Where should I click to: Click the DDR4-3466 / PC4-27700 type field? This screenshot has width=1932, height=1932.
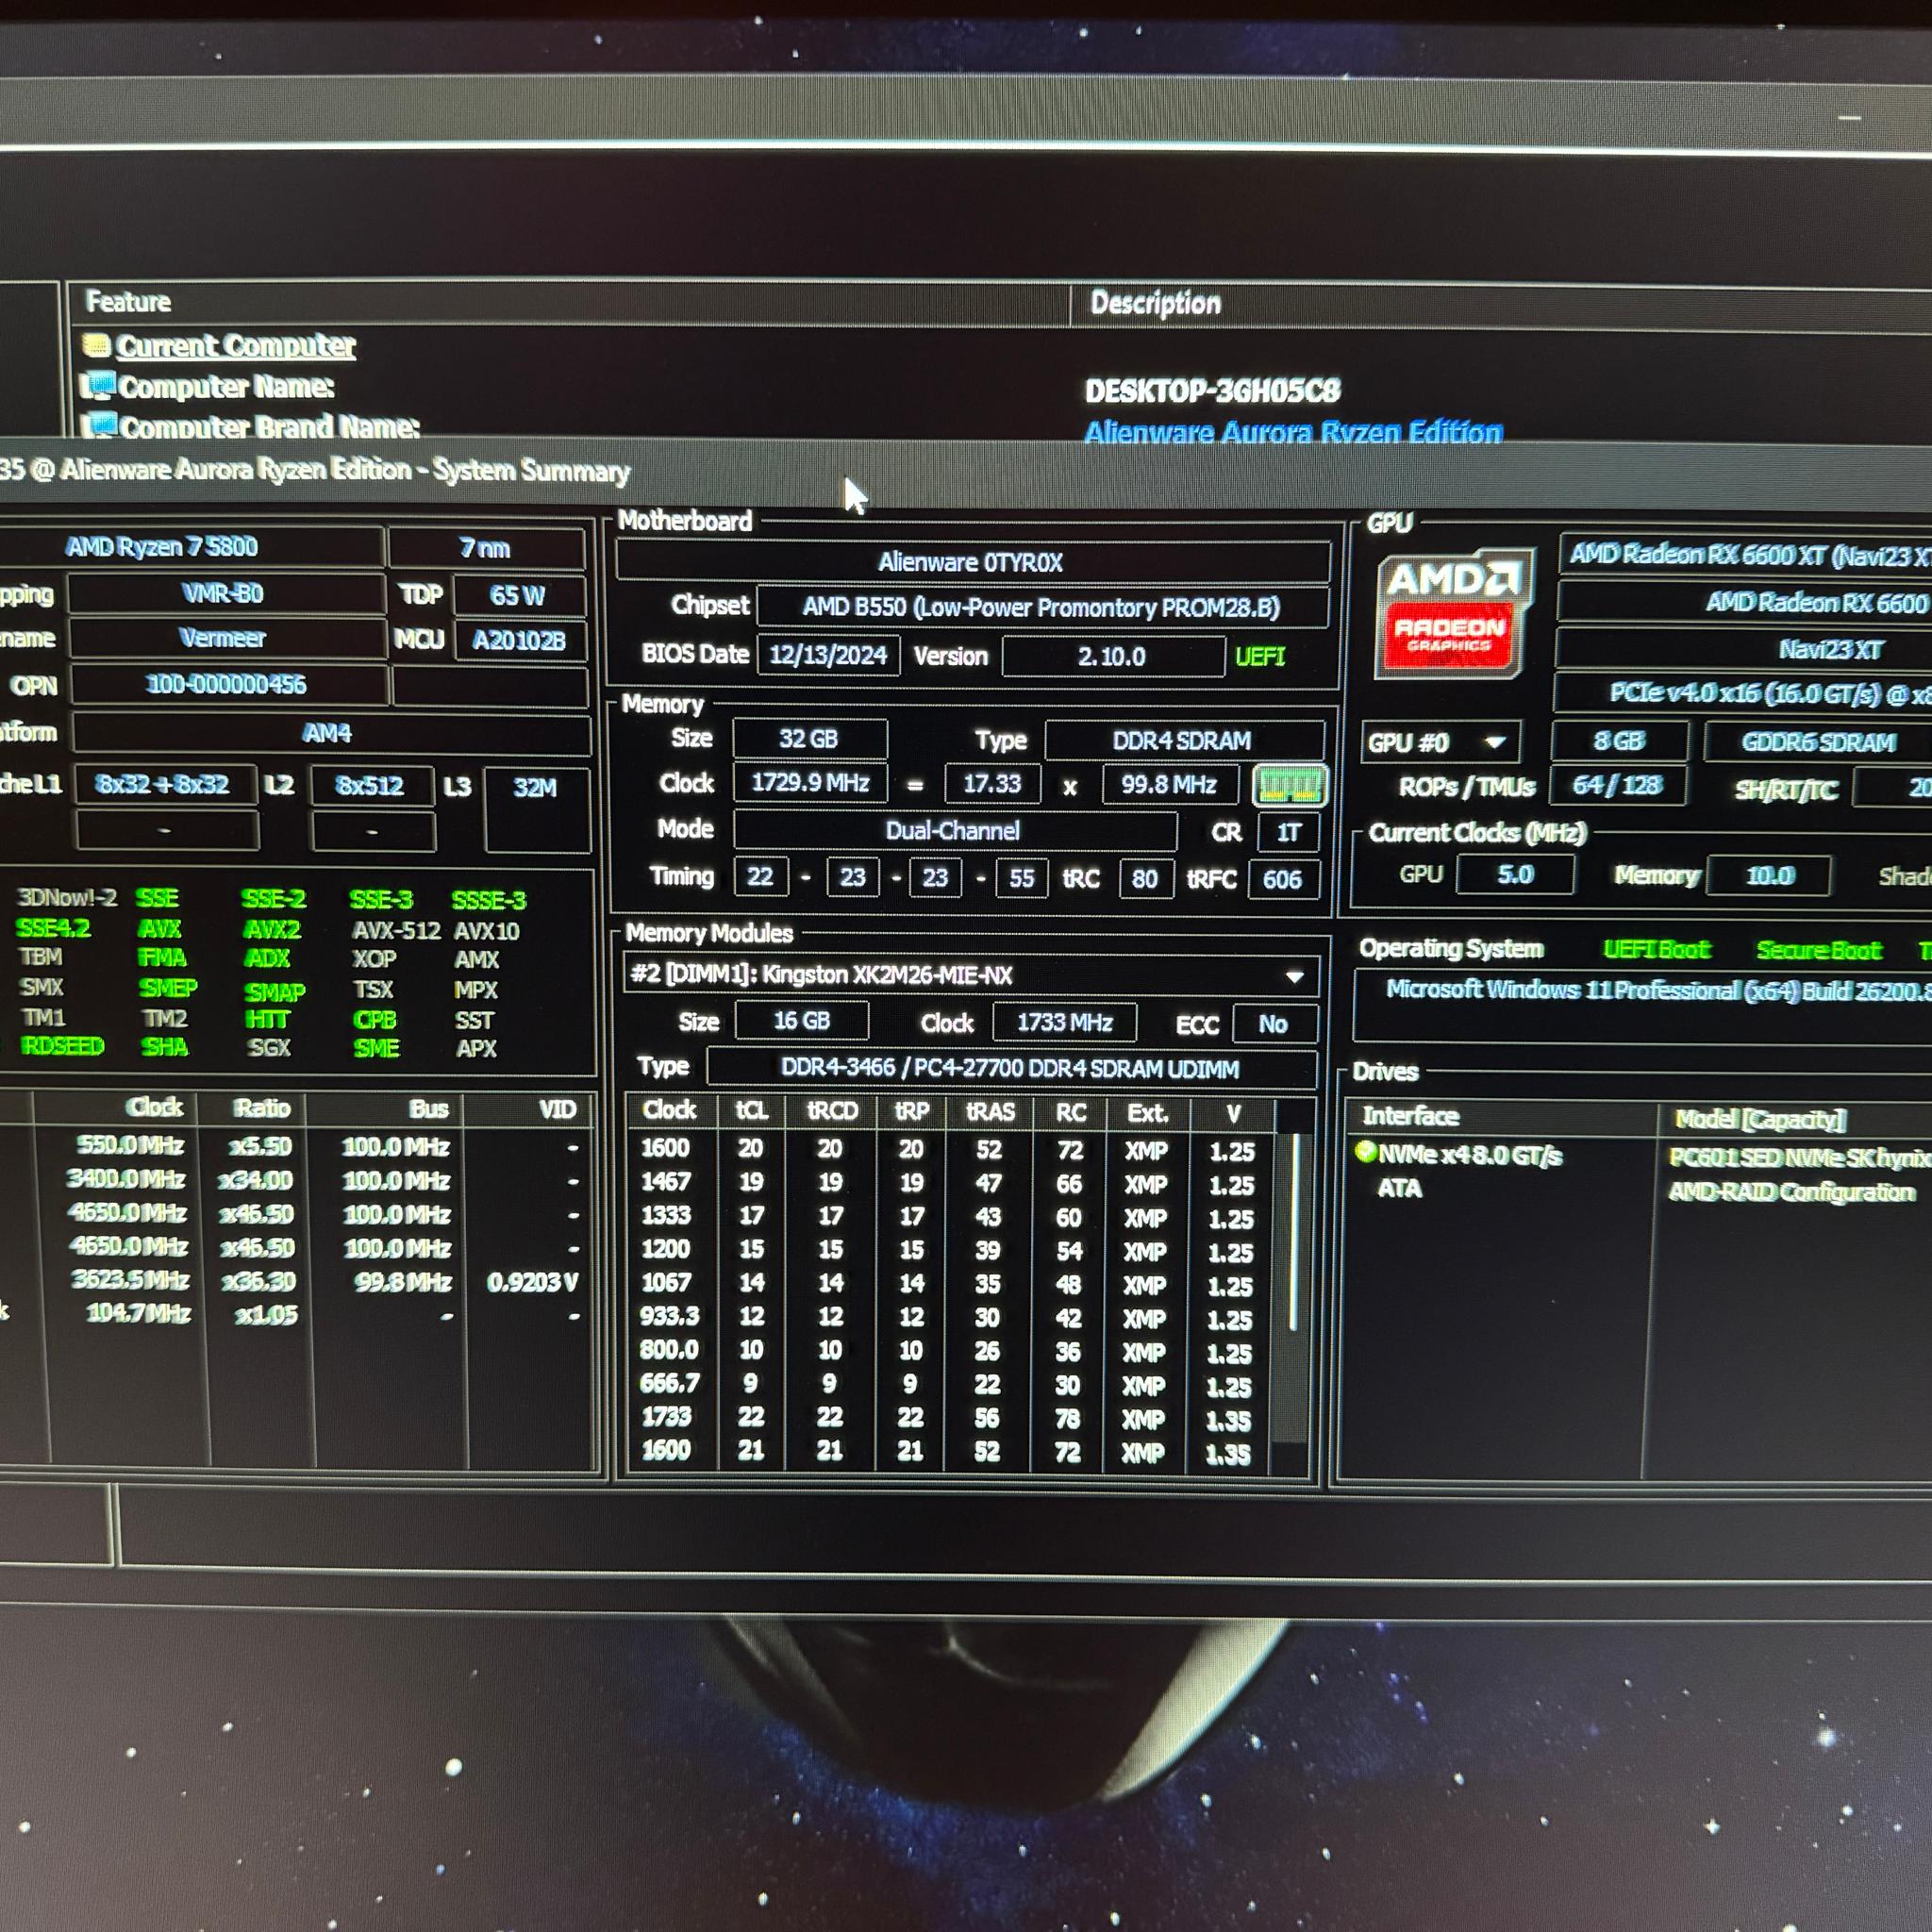click(1011, 1069)
